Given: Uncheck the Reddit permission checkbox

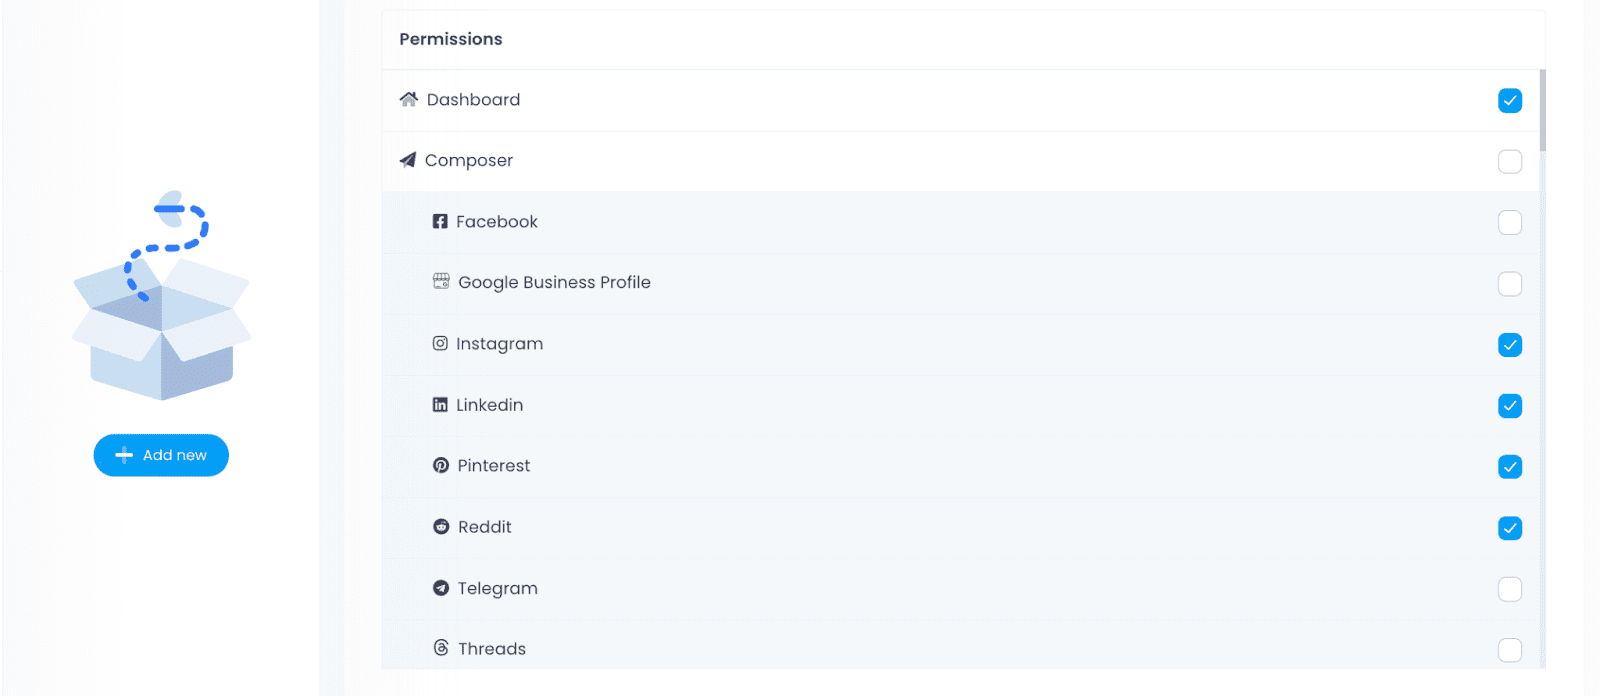Looking at the screenshot, I should click(1510, 528).
